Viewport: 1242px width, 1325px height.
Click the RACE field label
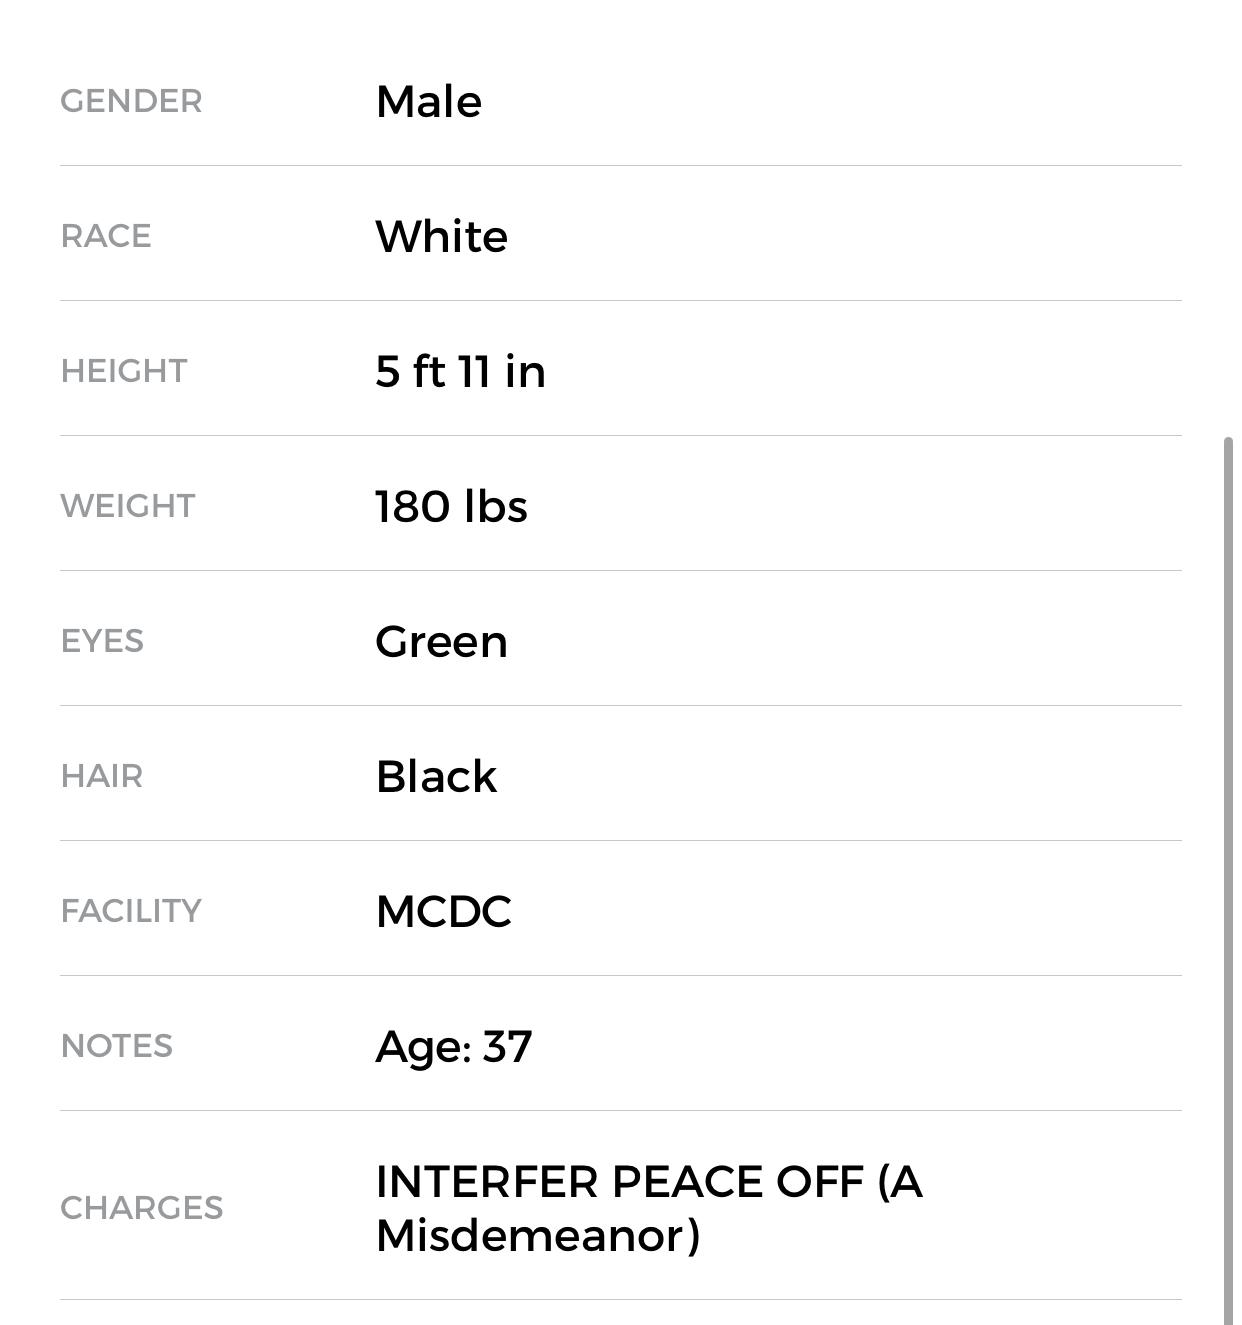pos(106,236)
